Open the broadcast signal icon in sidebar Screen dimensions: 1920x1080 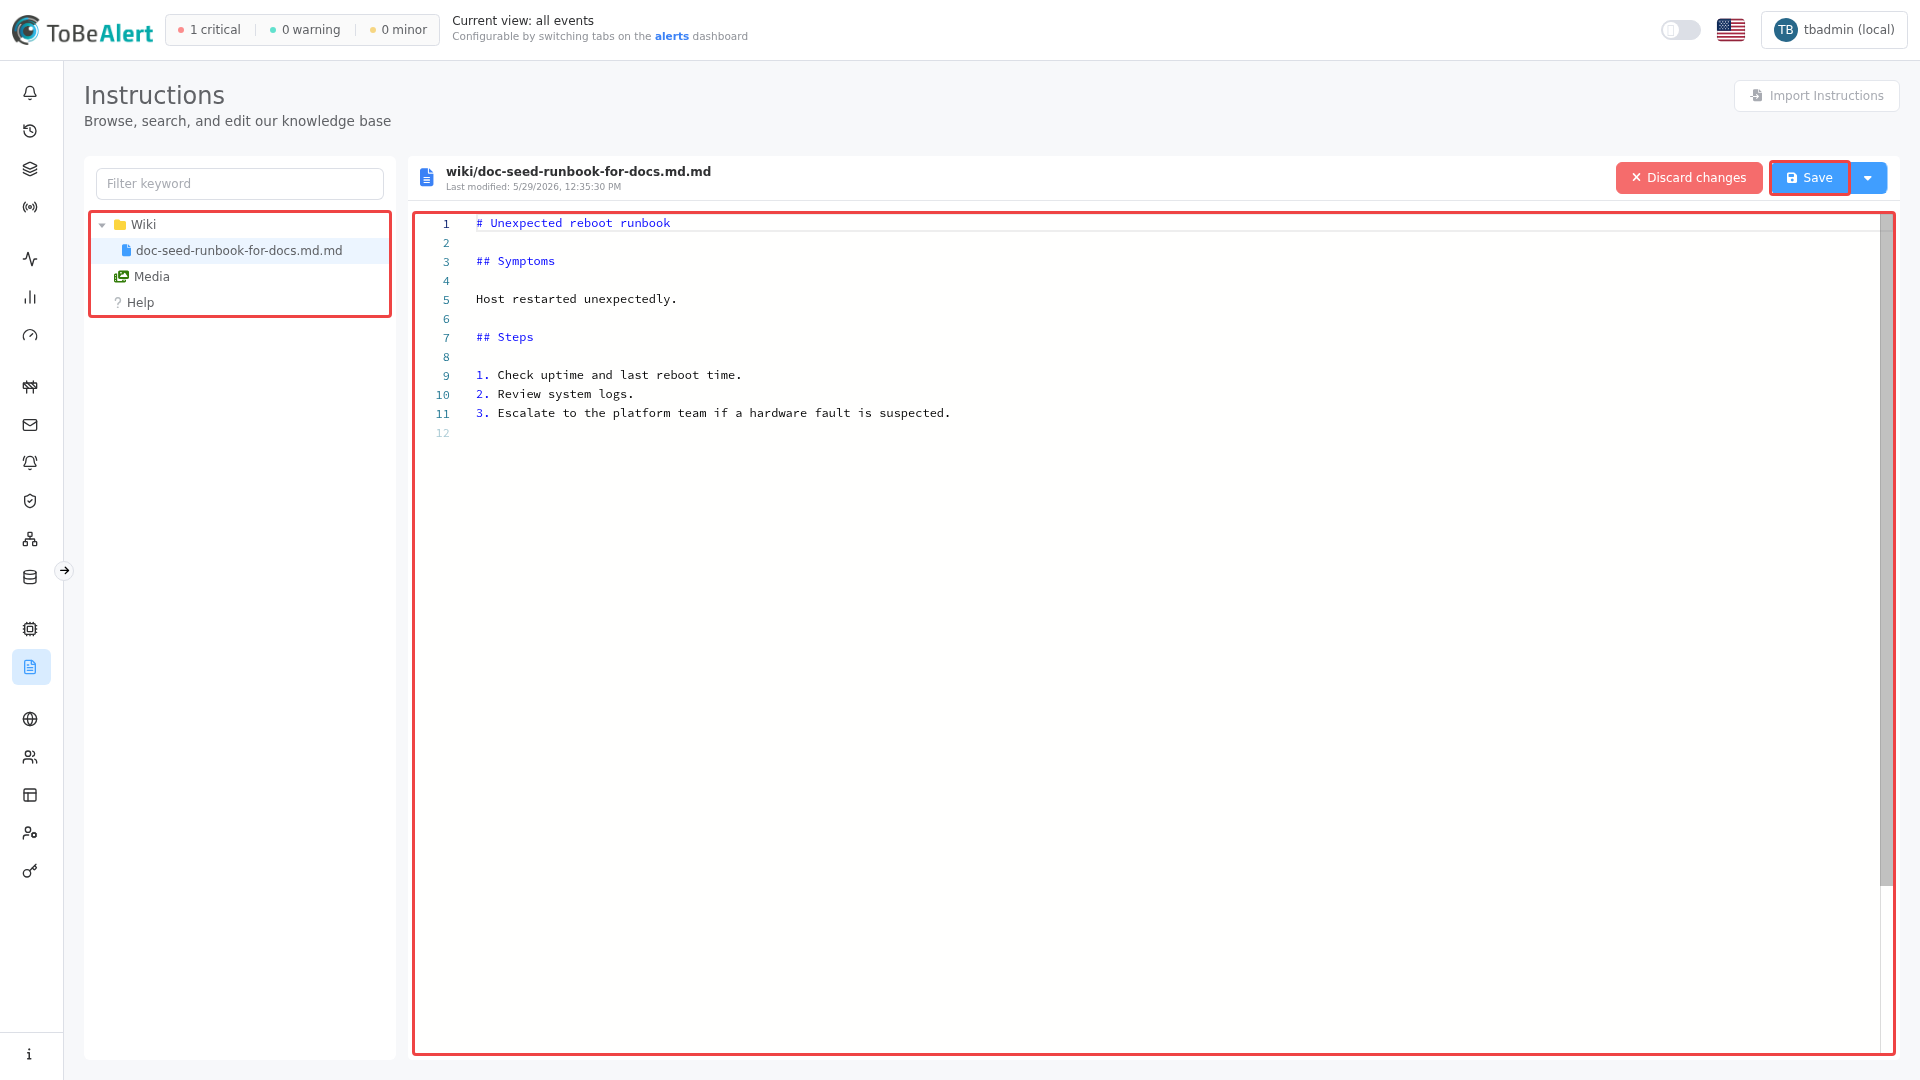click(x=30, y=207)
